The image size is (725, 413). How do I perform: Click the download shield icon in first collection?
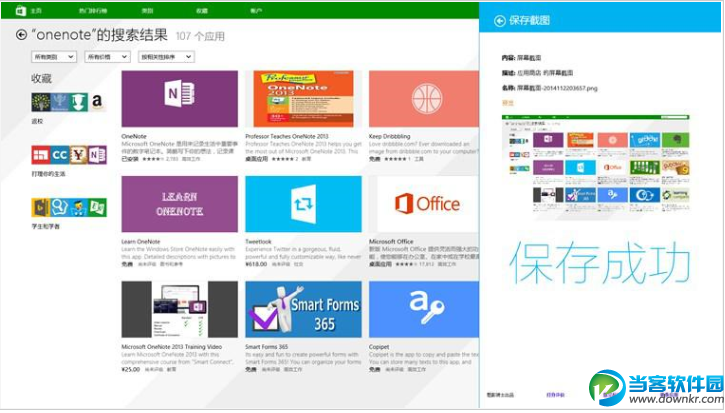coord(78,102)
